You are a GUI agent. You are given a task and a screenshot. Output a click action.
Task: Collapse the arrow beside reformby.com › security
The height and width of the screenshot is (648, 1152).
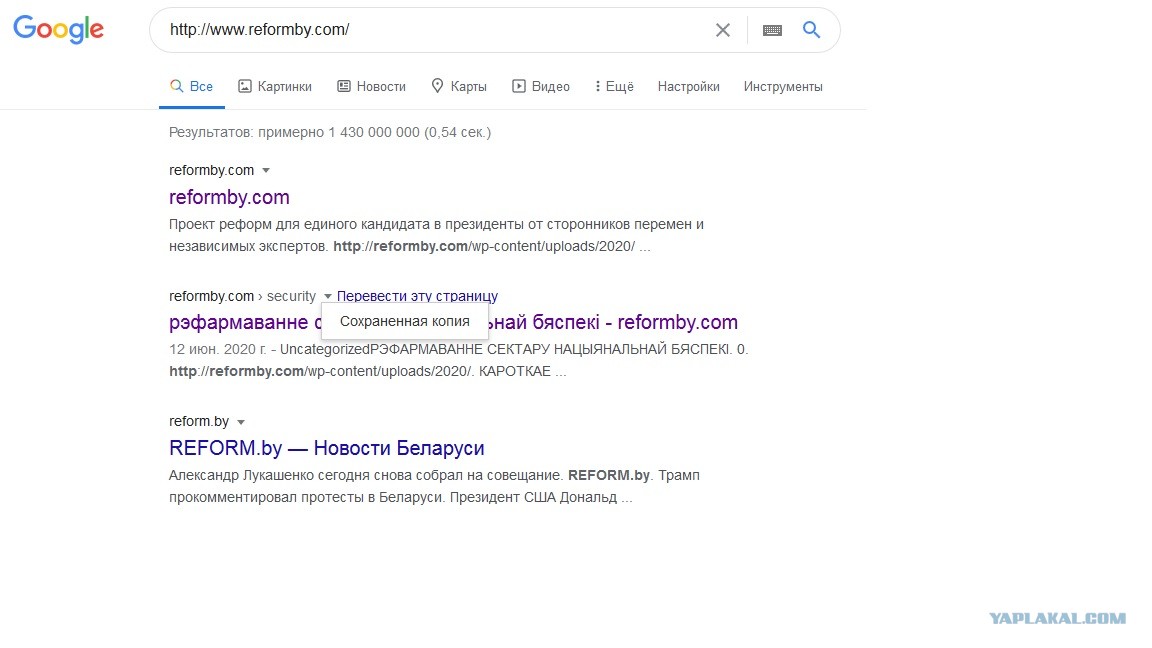tap(328, 296)
